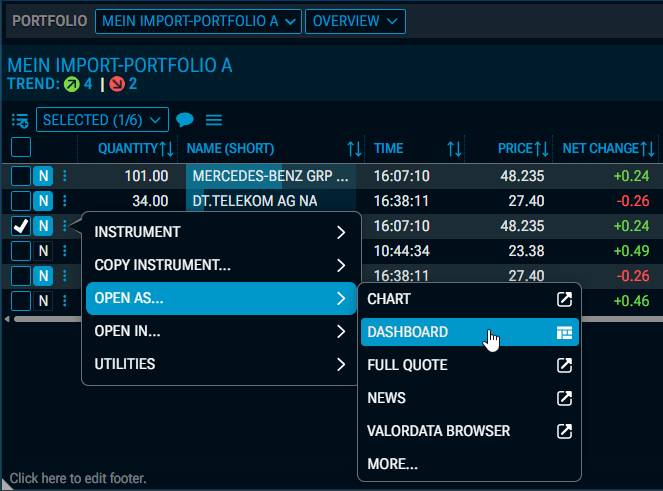Click the MERCEDES-BENZ GRP ... name cell

tap(271, 176)
